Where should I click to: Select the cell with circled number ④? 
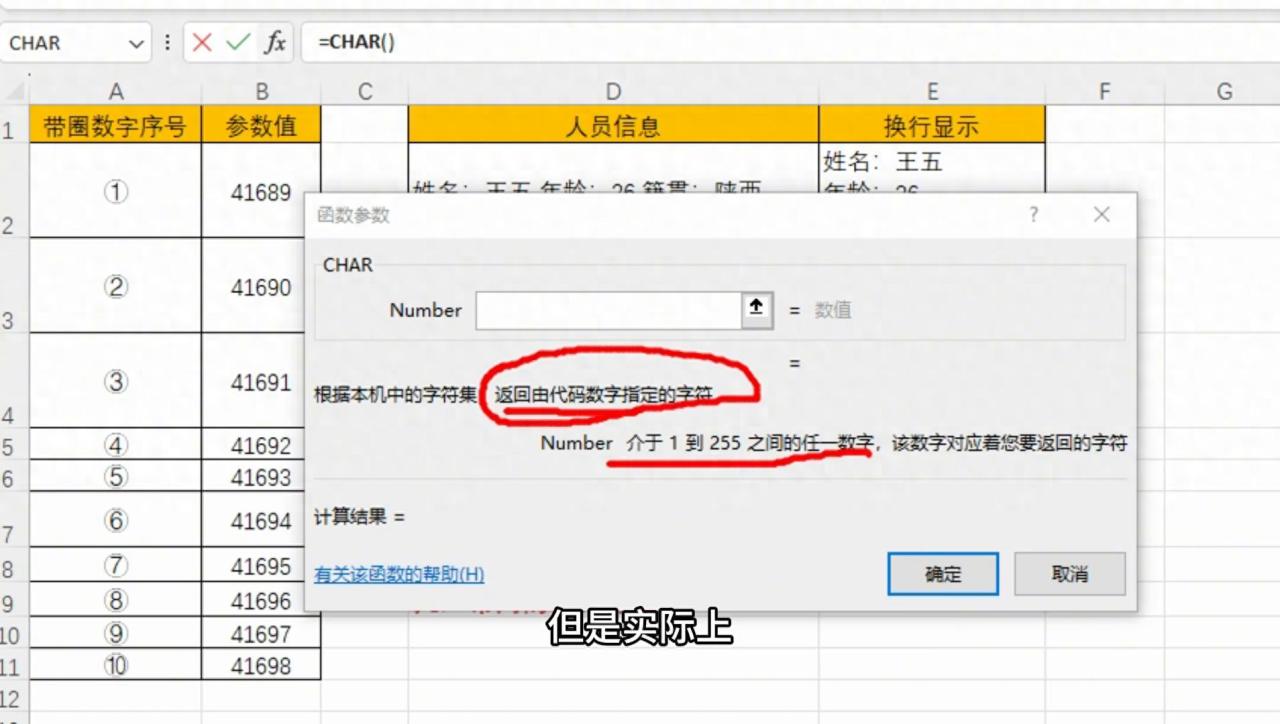pos(116,445)
